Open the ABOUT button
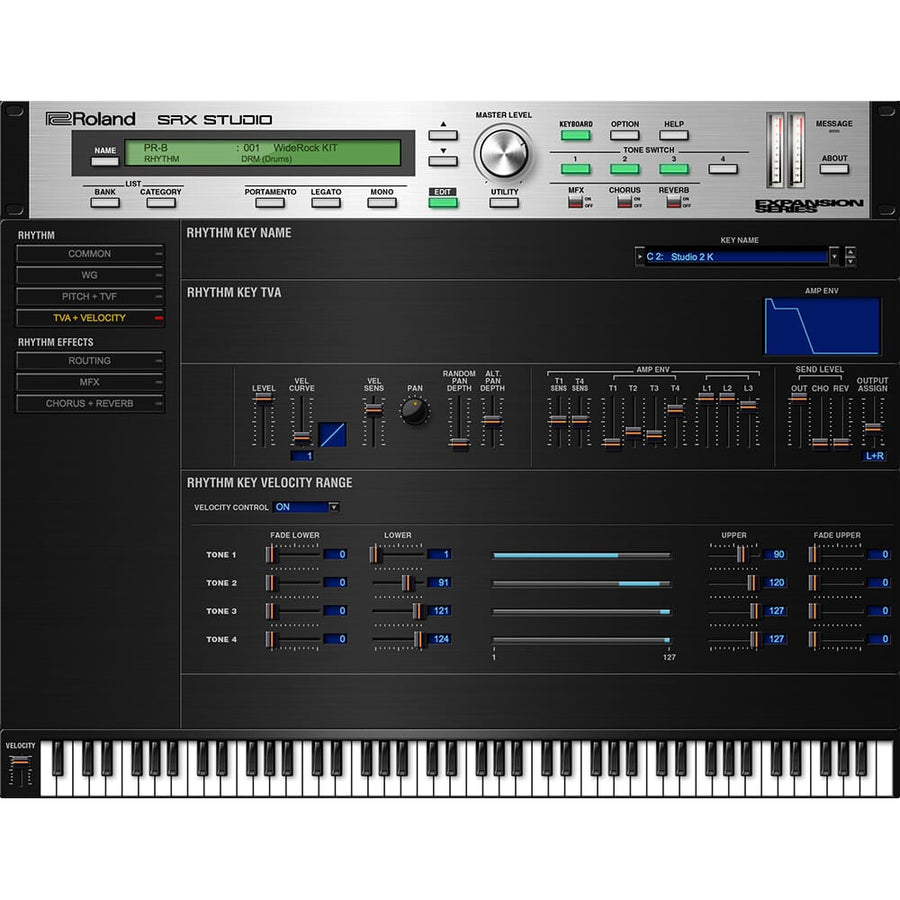 (834, 169)
